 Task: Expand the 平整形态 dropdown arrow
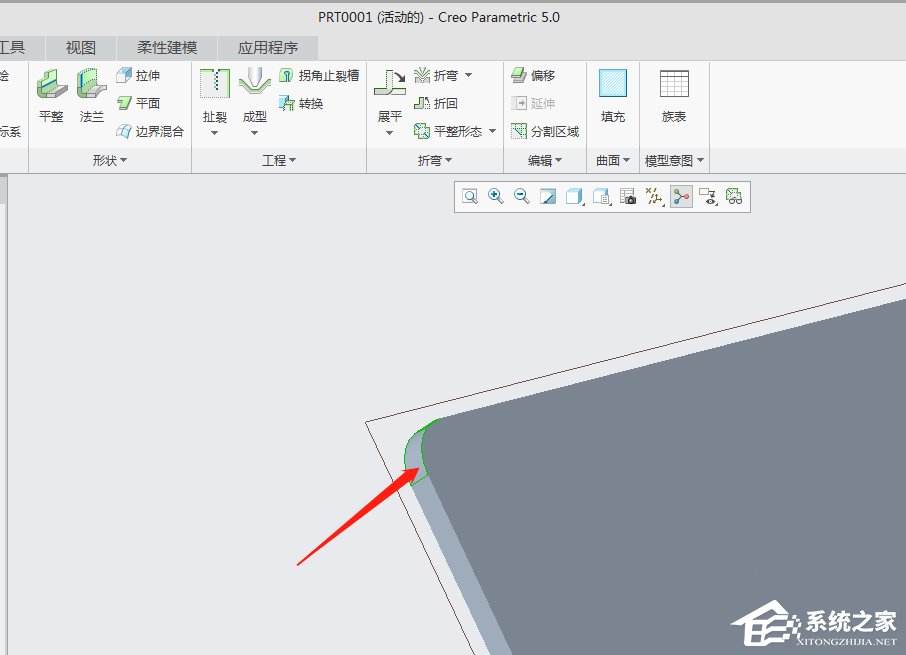(493, 131)
